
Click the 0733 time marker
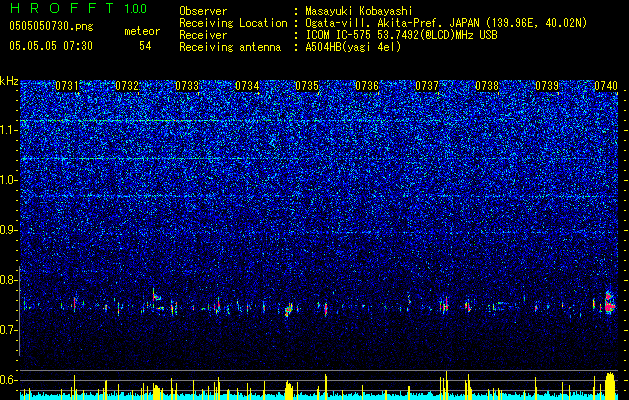187,86
